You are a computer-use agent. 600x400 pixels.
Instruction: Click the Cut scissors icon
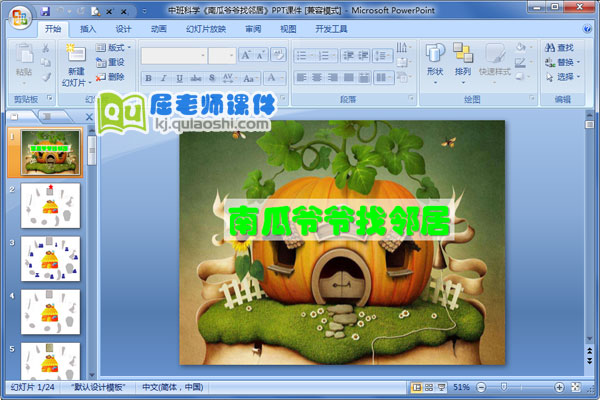pos(46,48)
